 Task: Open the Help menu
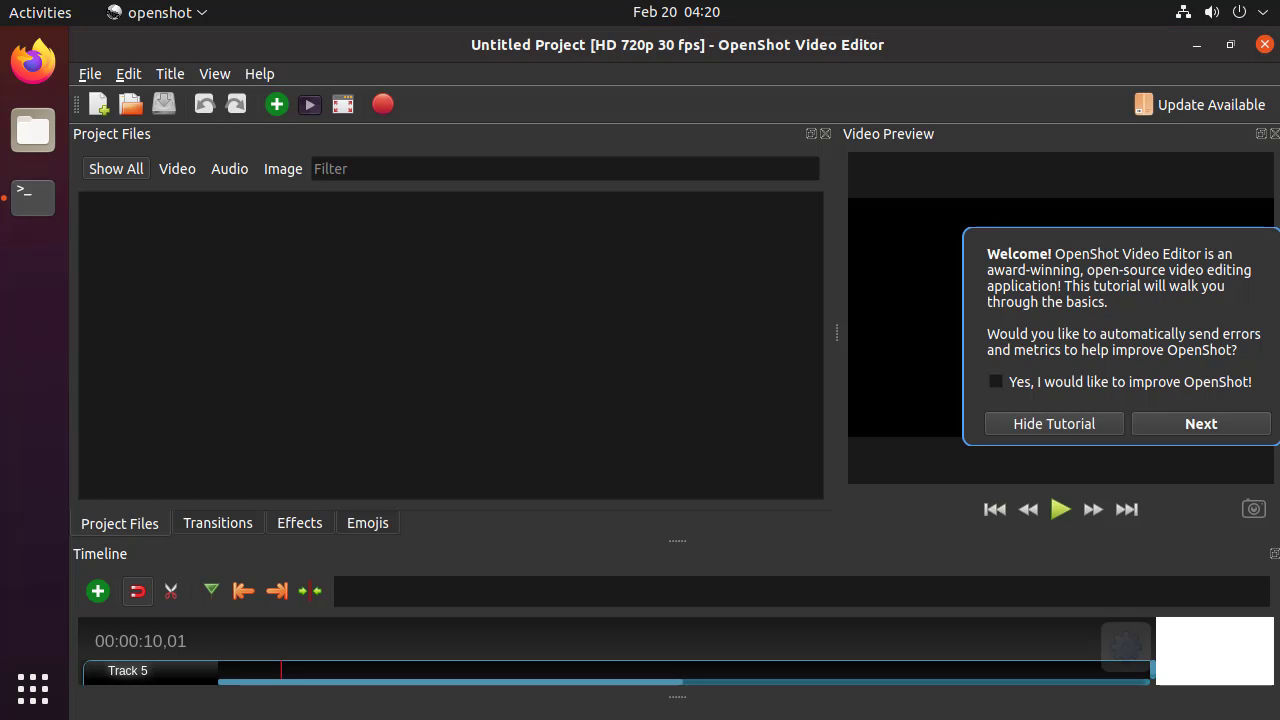tap(259, 74)
